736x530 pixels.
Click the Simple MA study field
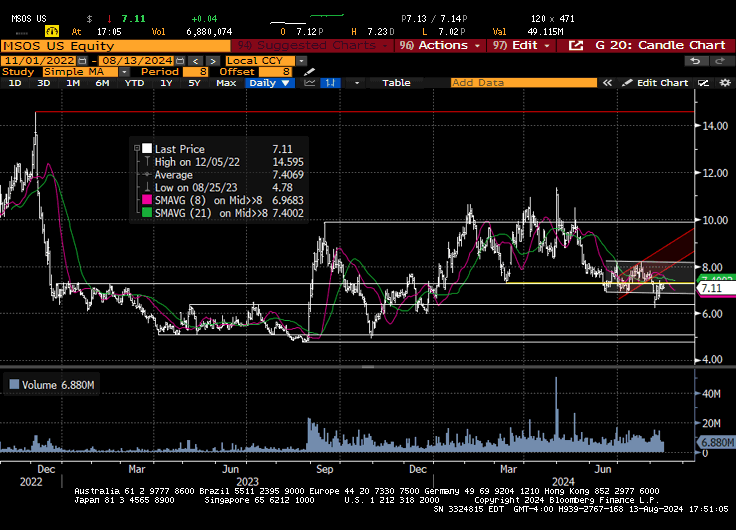tap(80, 72)
